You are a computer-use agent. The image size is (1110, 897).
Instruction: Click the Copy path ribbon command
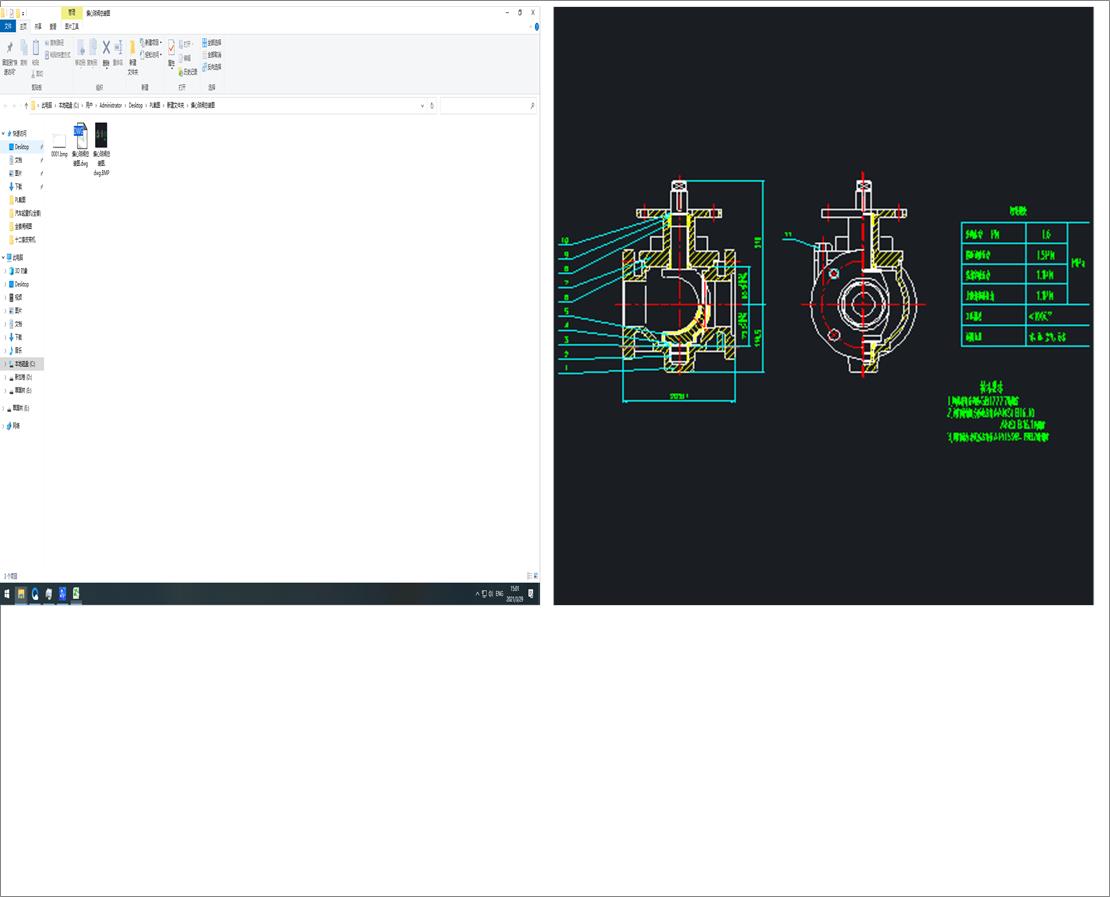55,42
